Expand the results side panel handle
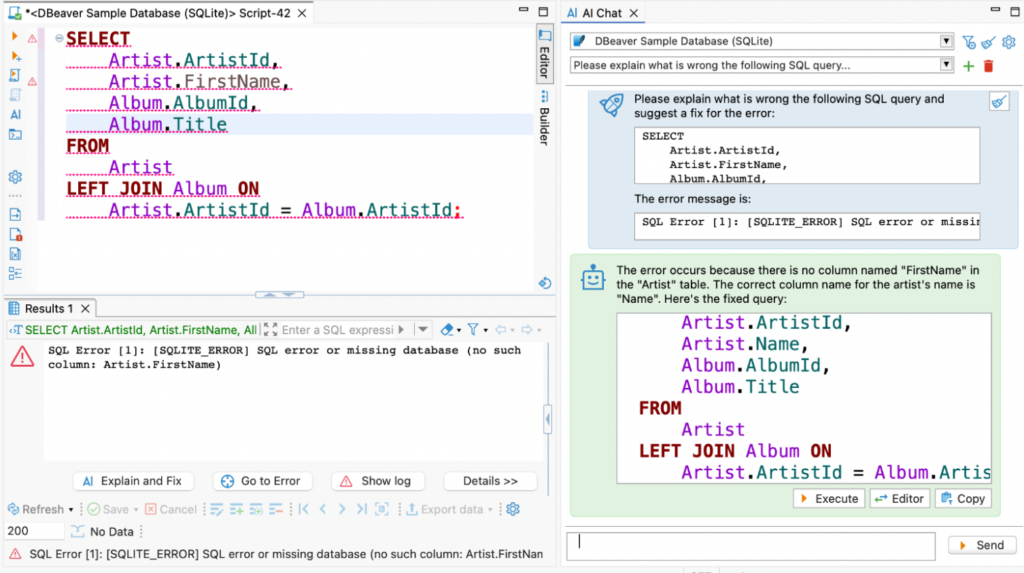Viewport: 1024px width, 573px height. pyautogui.click(x=547, y=419)
